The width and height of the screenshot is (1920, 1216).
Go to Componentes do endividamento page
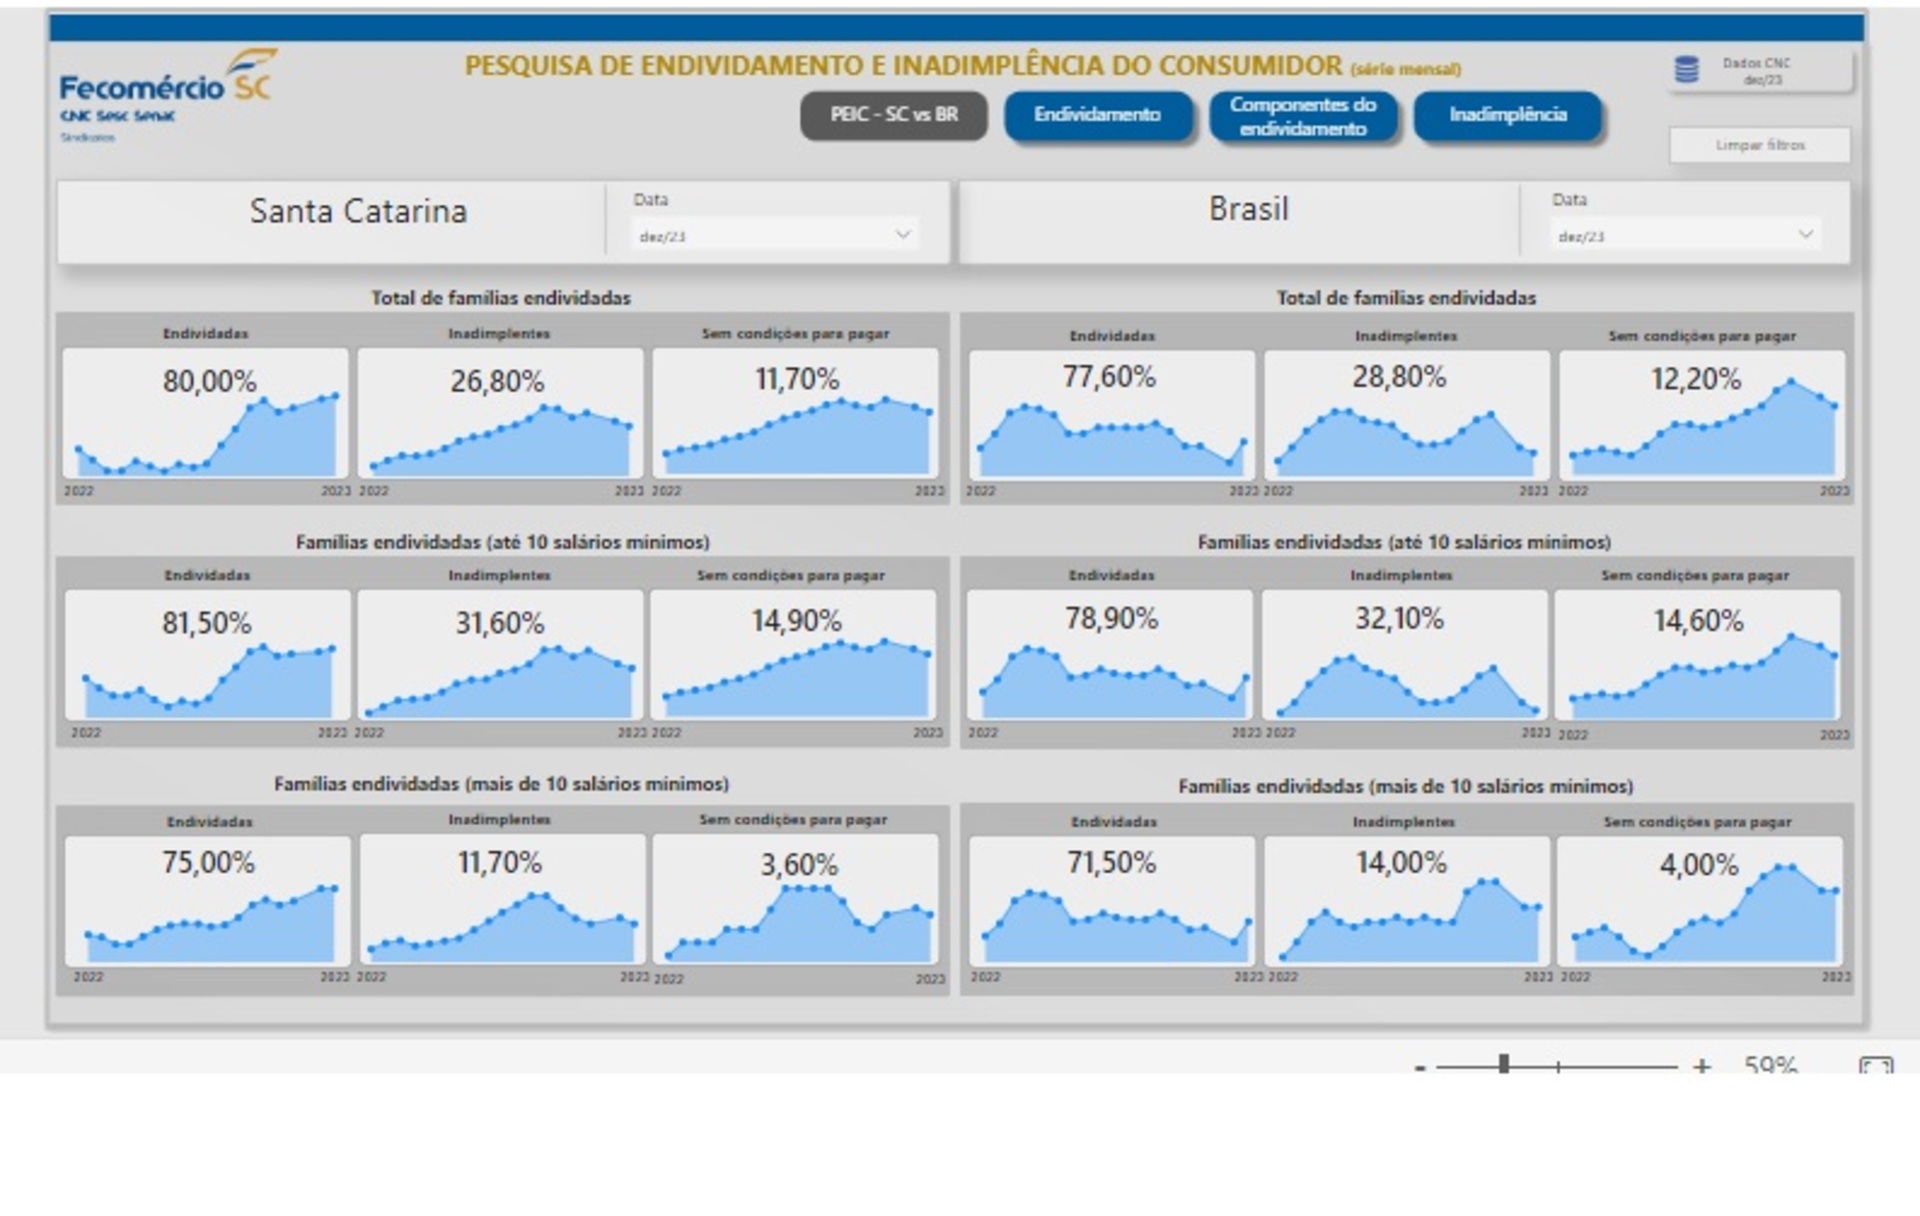coord(1302,116)
